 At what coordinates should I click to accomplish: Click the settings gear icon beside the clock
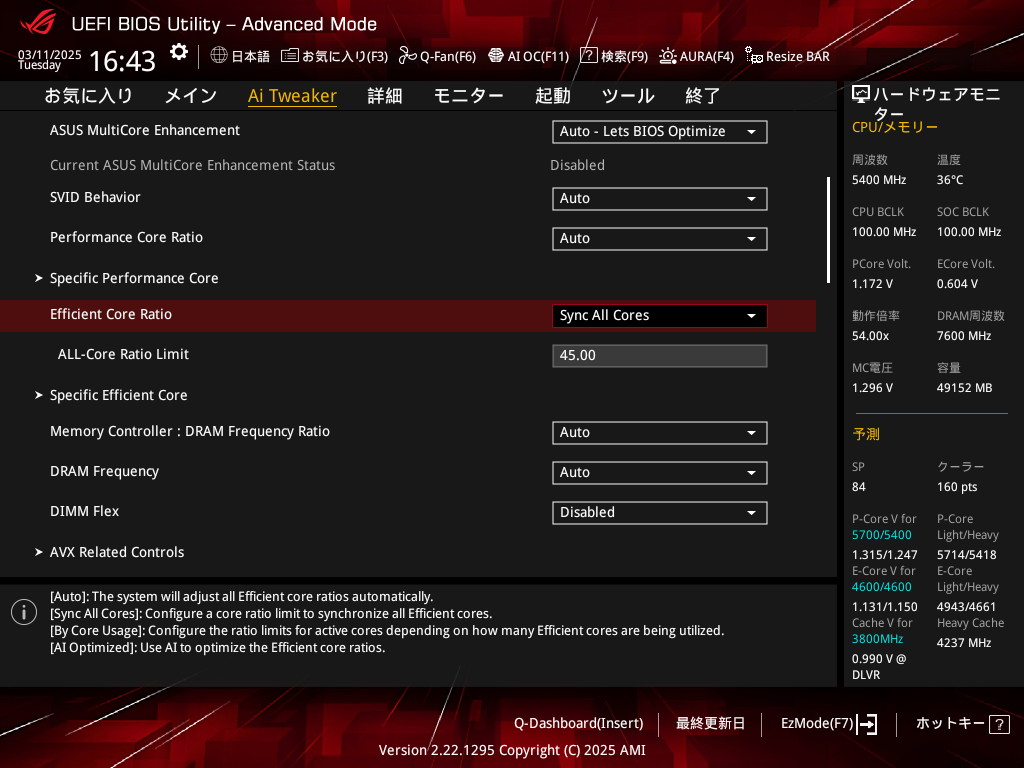[x=178, y=52]
